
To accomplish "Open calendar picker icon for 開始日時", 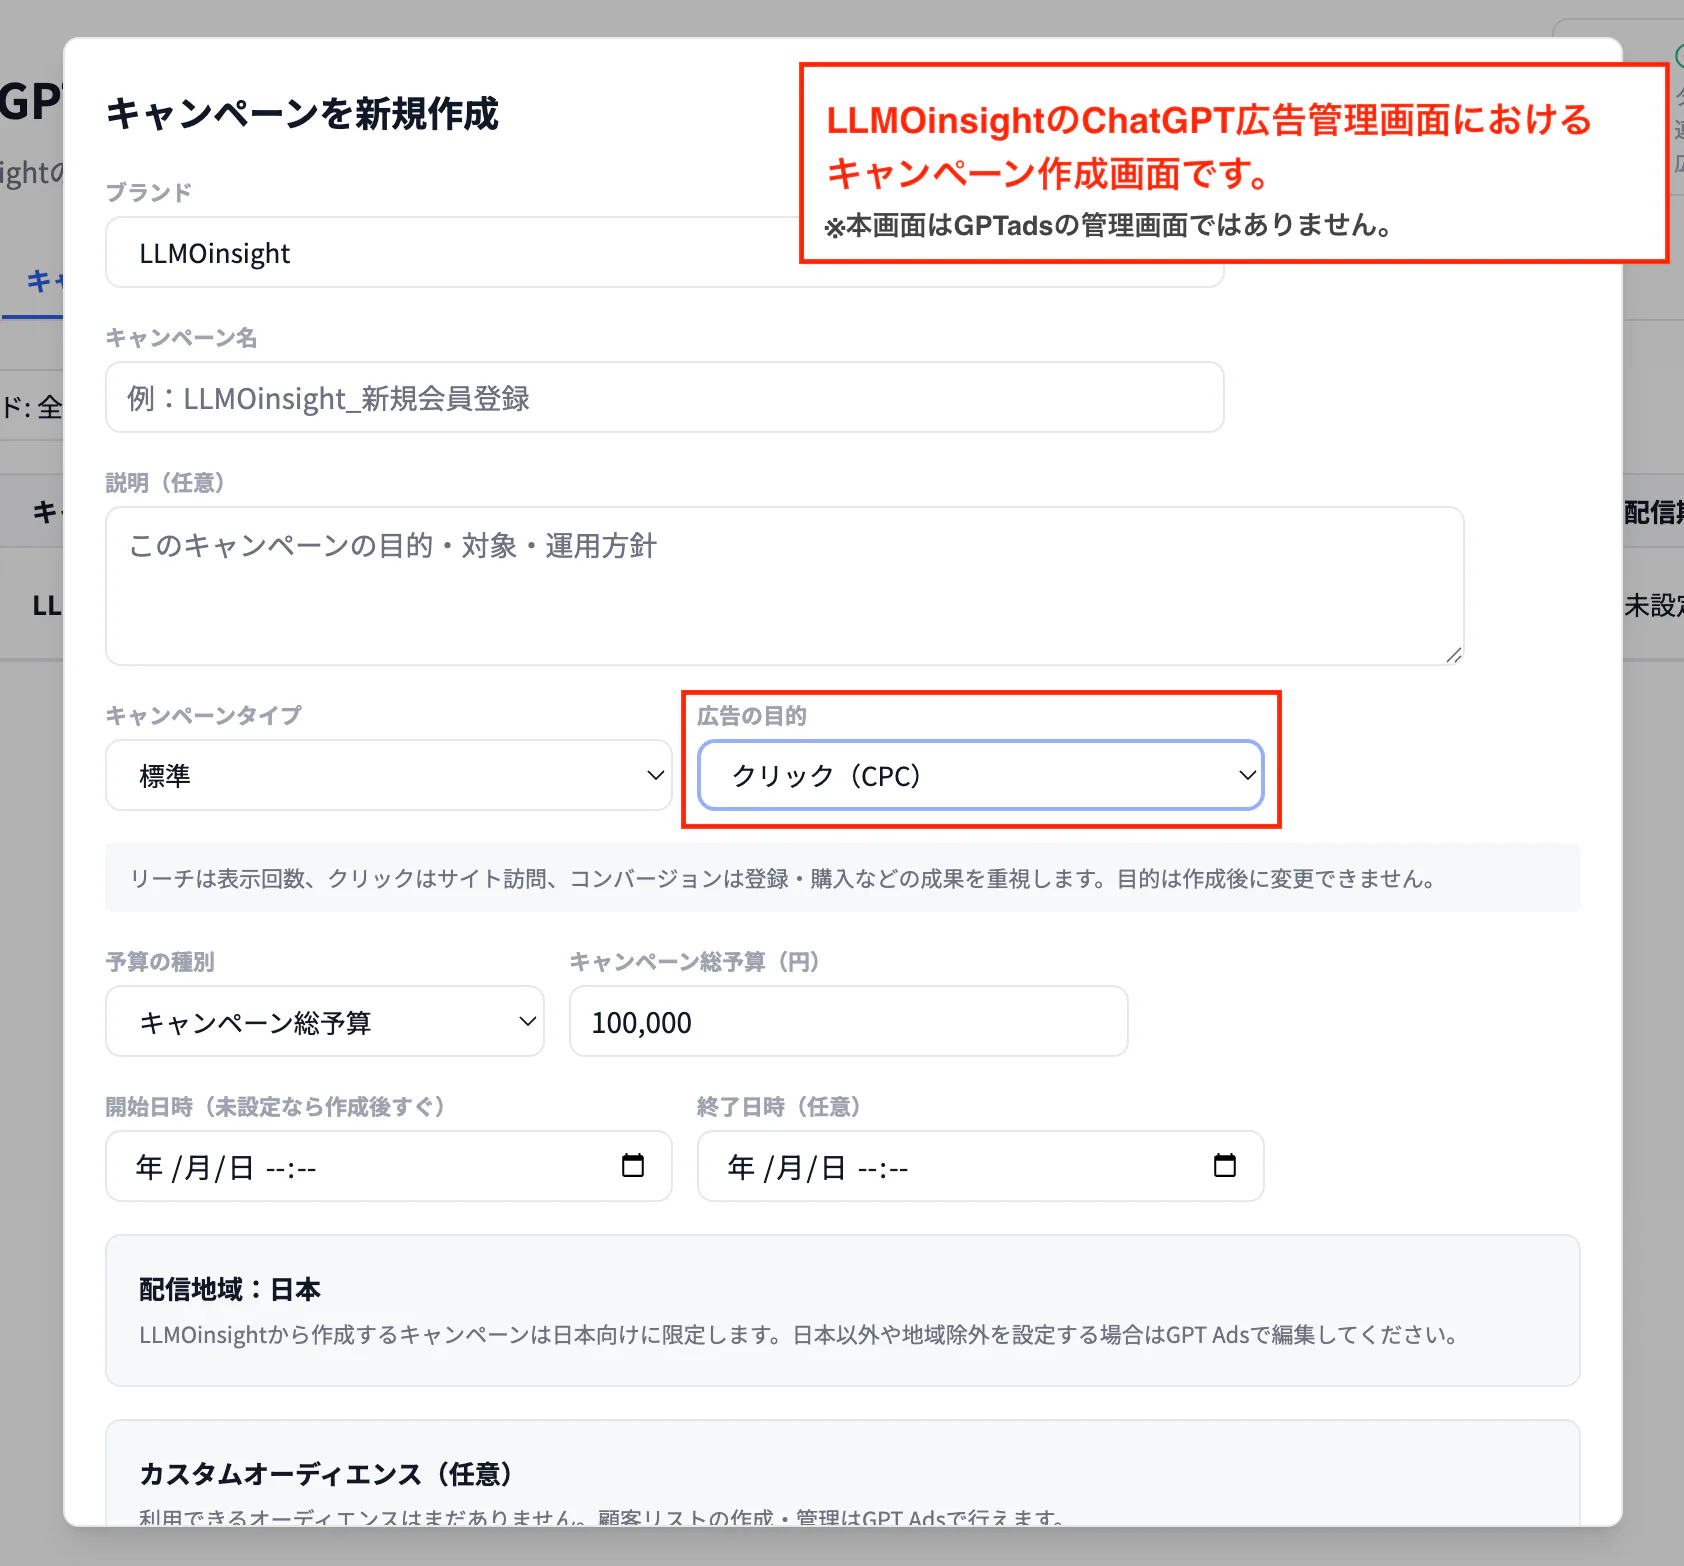I will [633, 1166].
